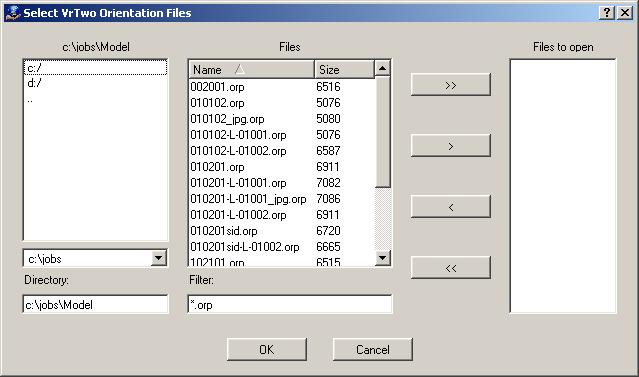Click the add-all files '>>' button

(450, 85)
